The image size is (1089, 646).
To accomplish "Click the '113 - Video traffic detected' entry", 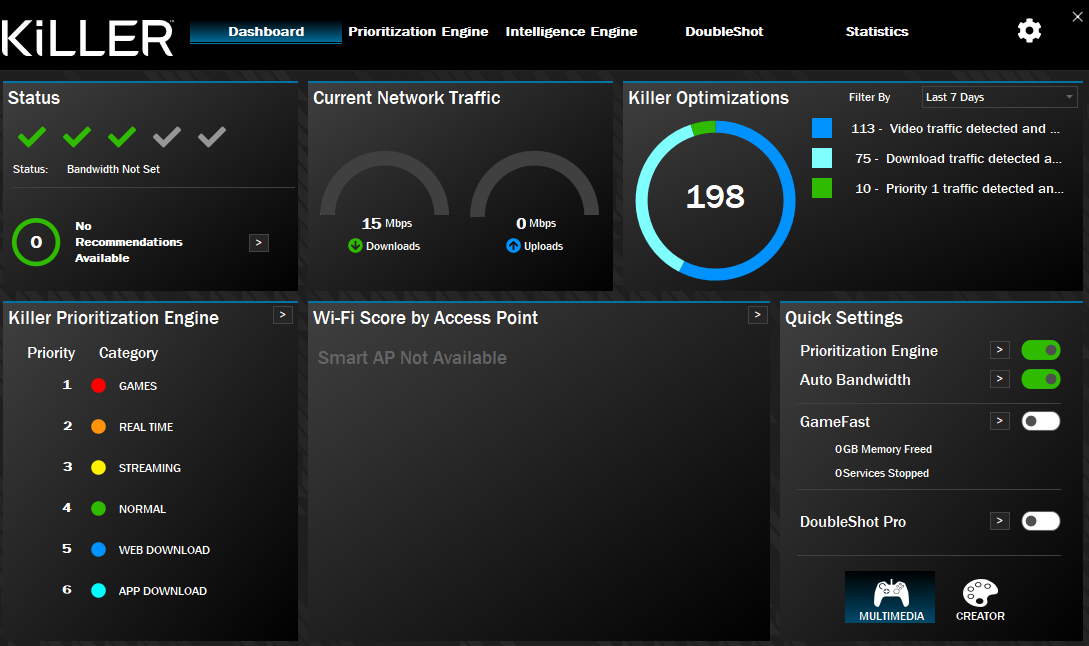I will tap(956, 129).
